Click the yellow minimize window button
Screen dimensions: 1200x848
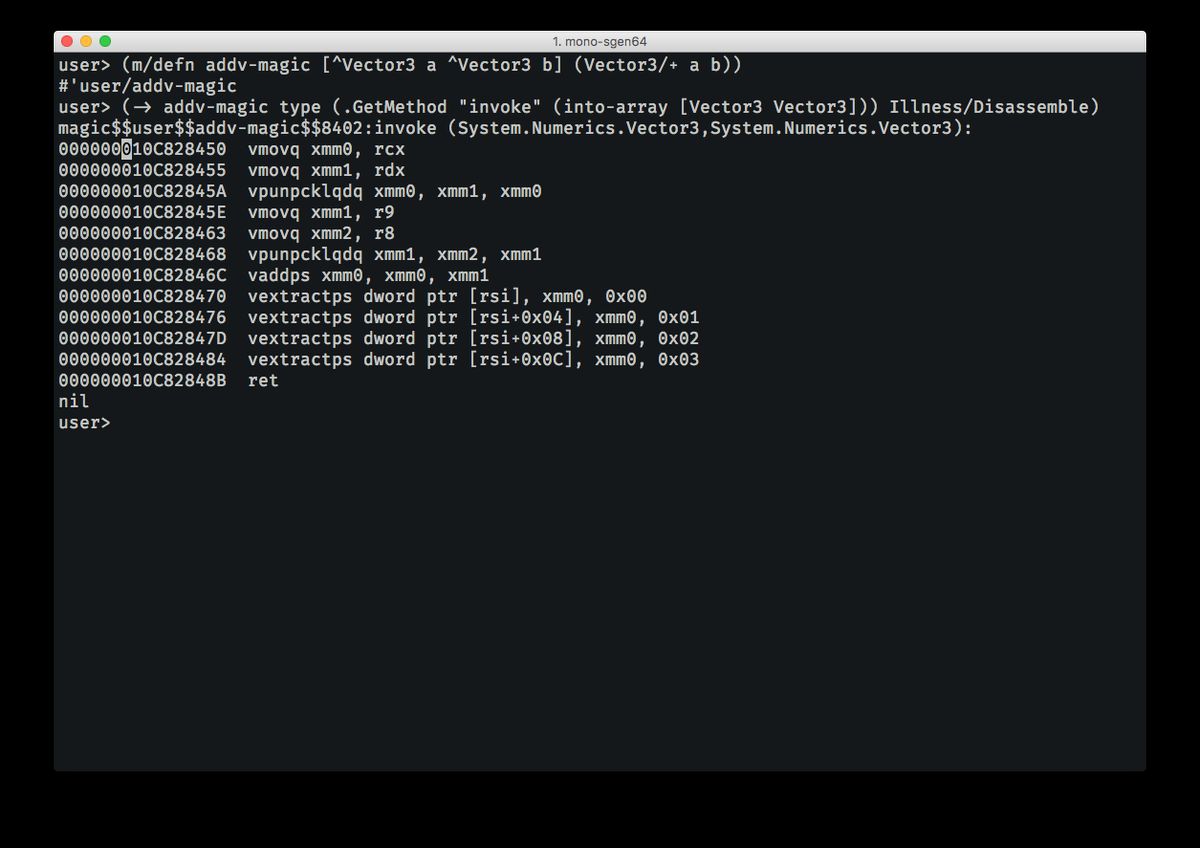(86, 41)
